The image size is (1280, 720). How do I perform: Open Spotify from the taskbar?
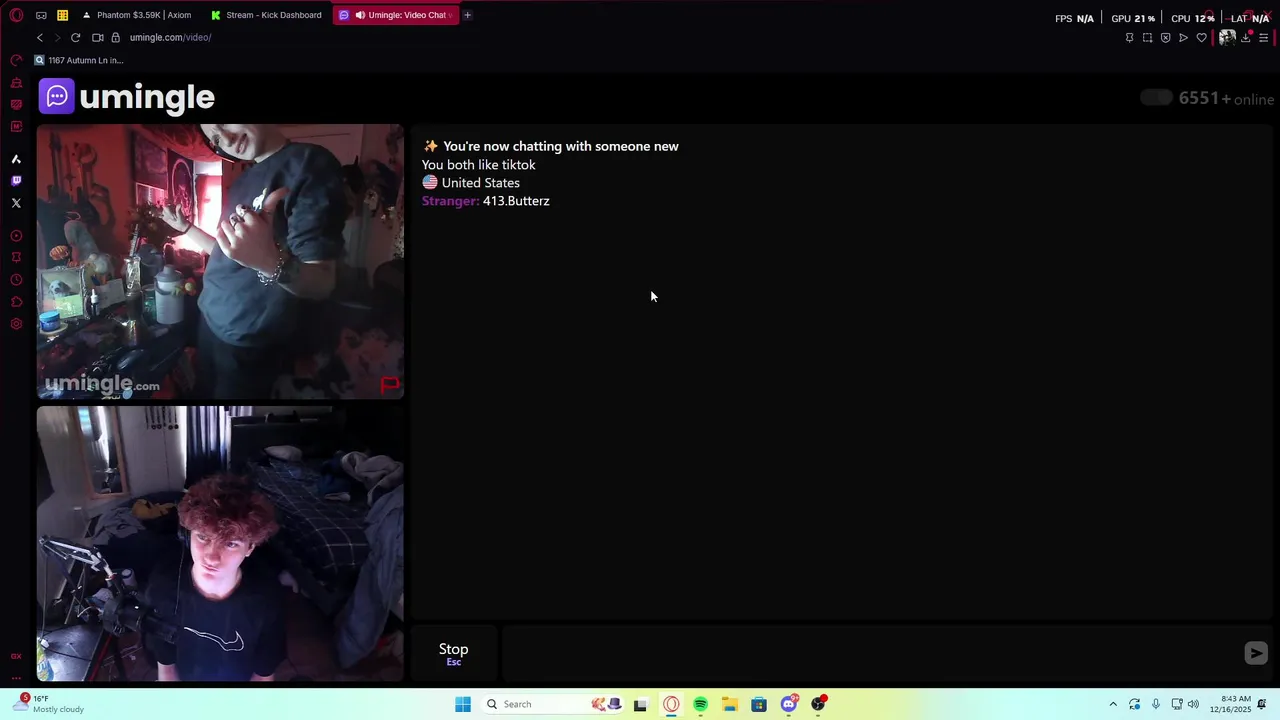[701, 704]
